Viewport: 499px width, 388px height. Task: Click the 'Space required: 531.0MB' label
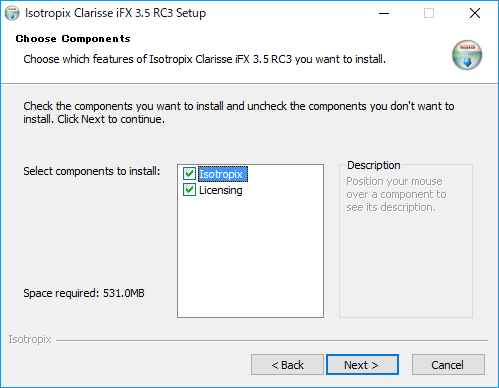point(84,293)
